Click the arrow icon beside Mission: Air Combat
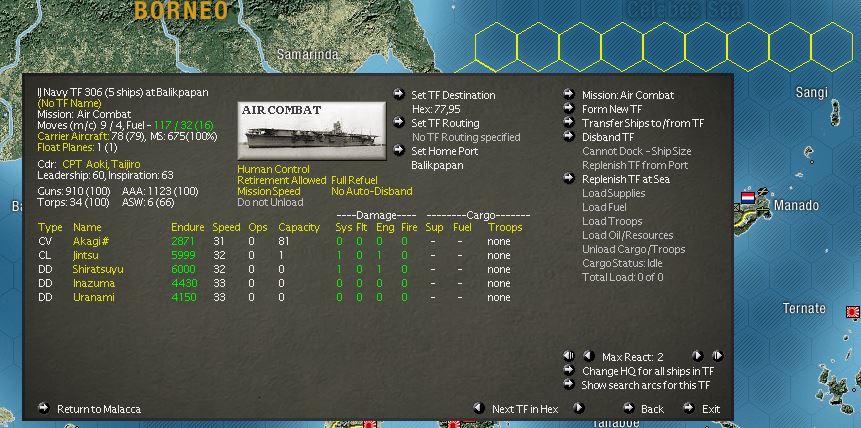The height and width of the screenshot is (428, 861). click(569, 95)
